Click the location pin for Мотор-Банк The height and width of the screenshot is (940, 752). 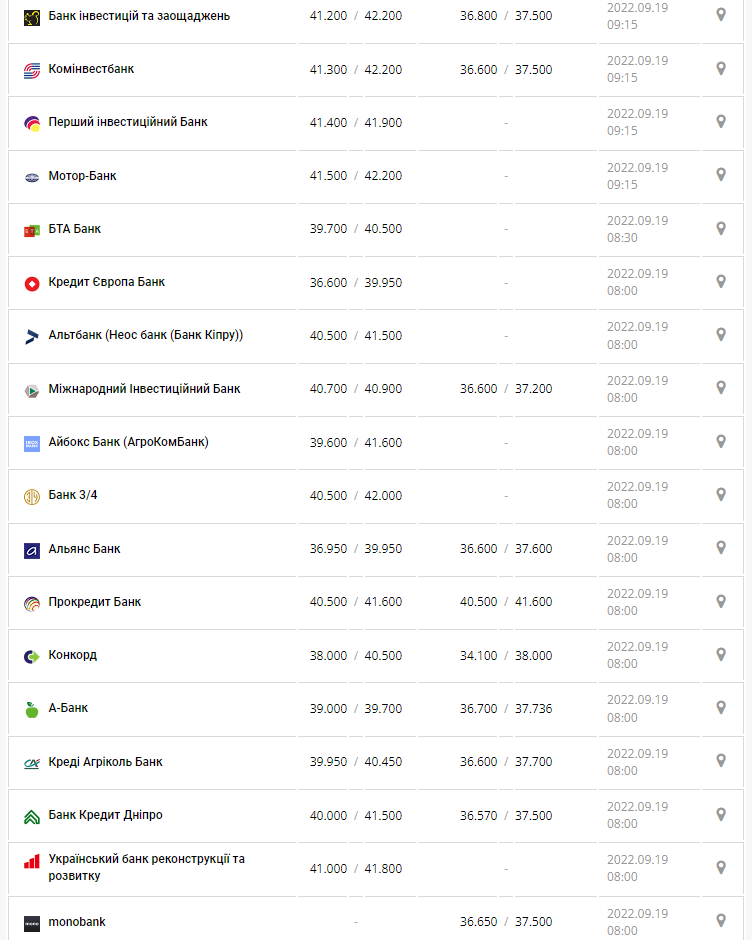pos(720,175)
